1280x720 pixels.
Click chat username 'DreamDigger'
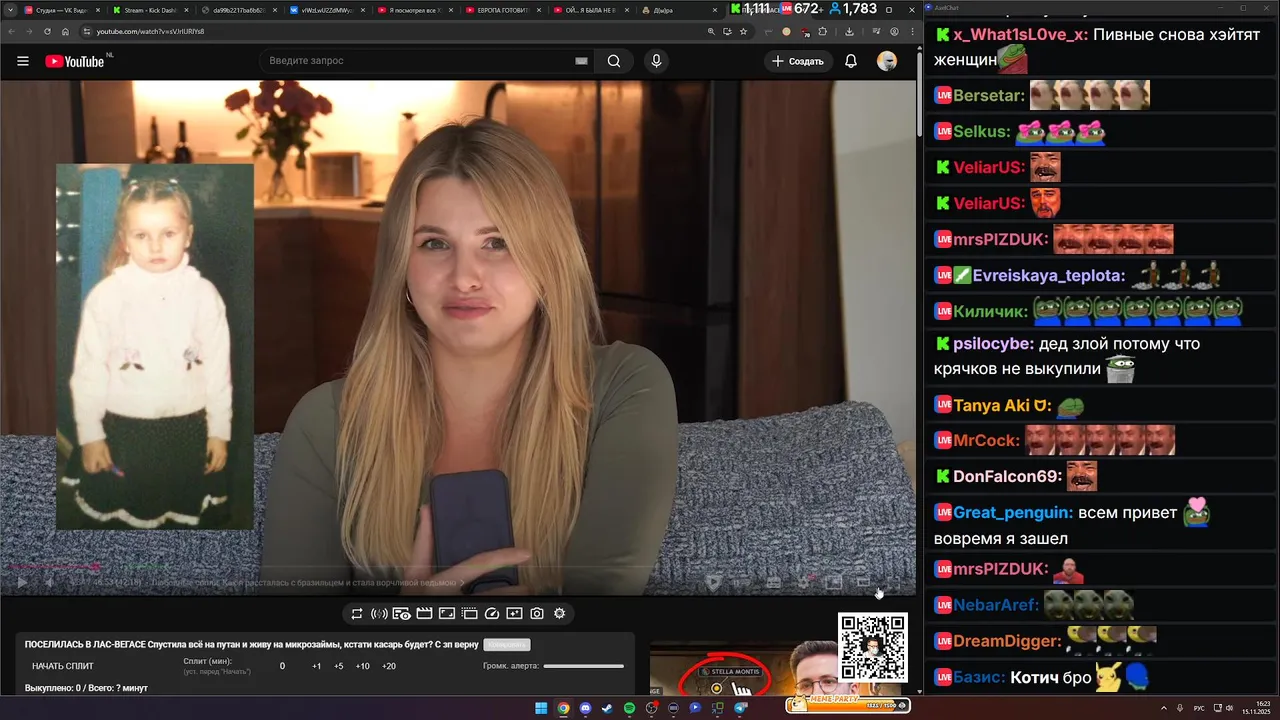coord(1006,641)
